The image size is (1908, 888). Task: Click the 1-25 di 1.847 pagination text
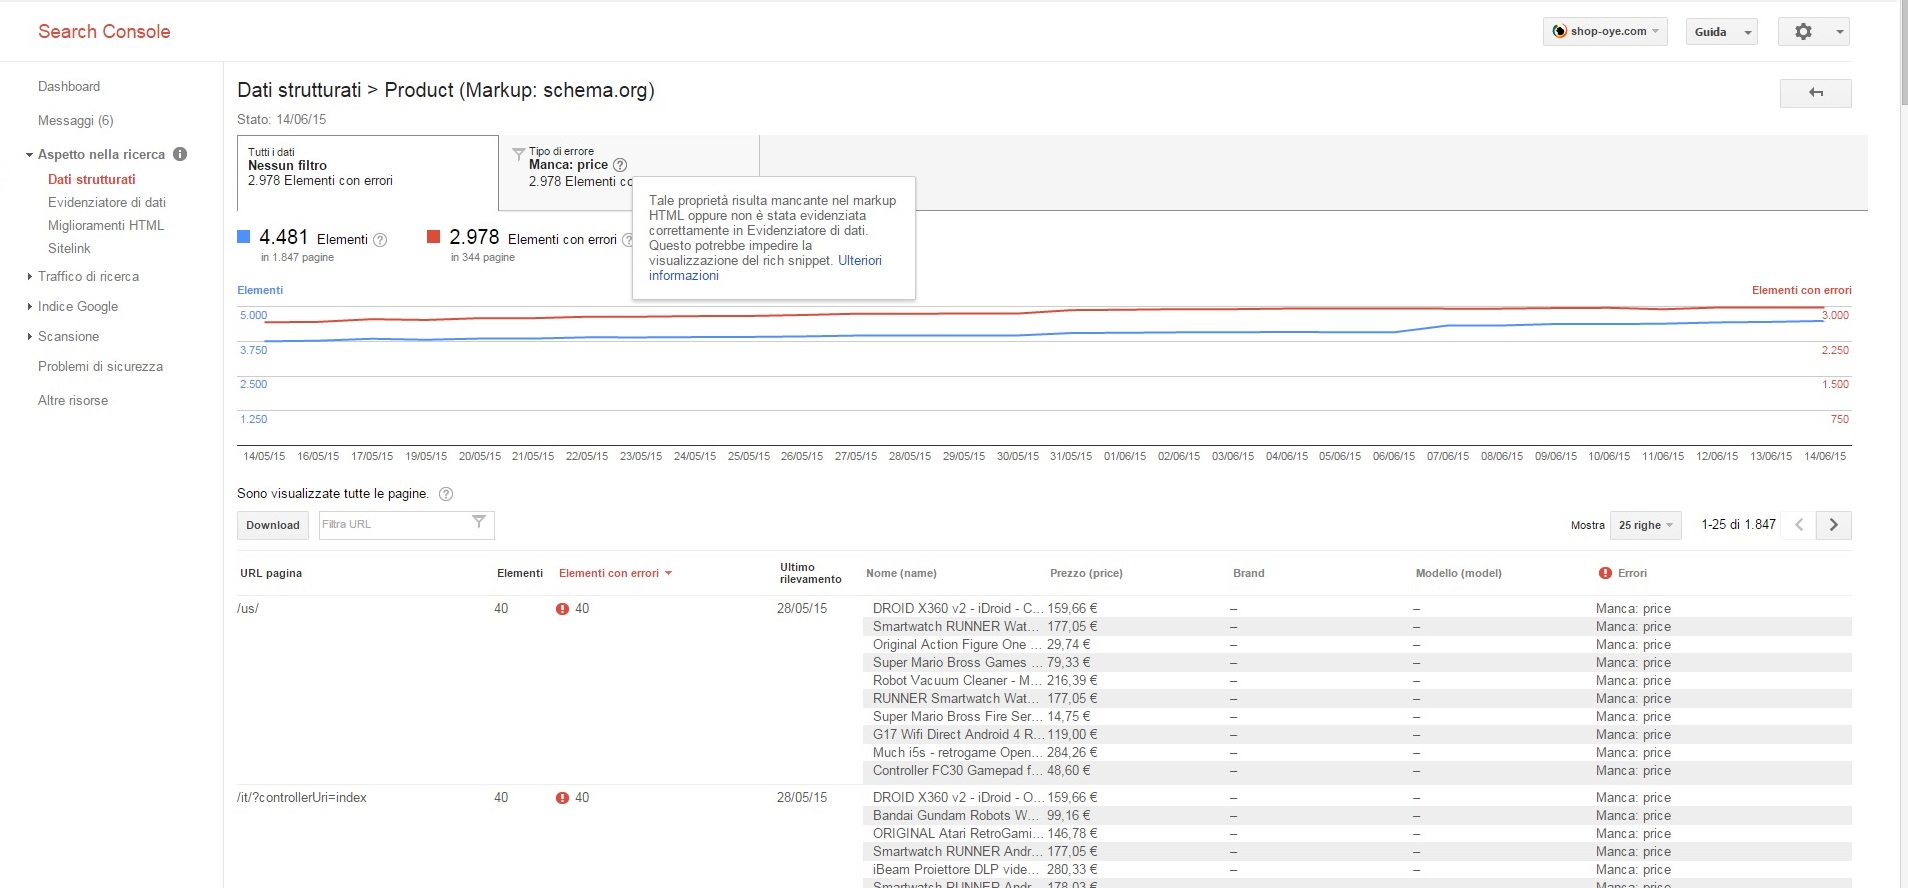pyautogui.click(x=1739, y=525)
